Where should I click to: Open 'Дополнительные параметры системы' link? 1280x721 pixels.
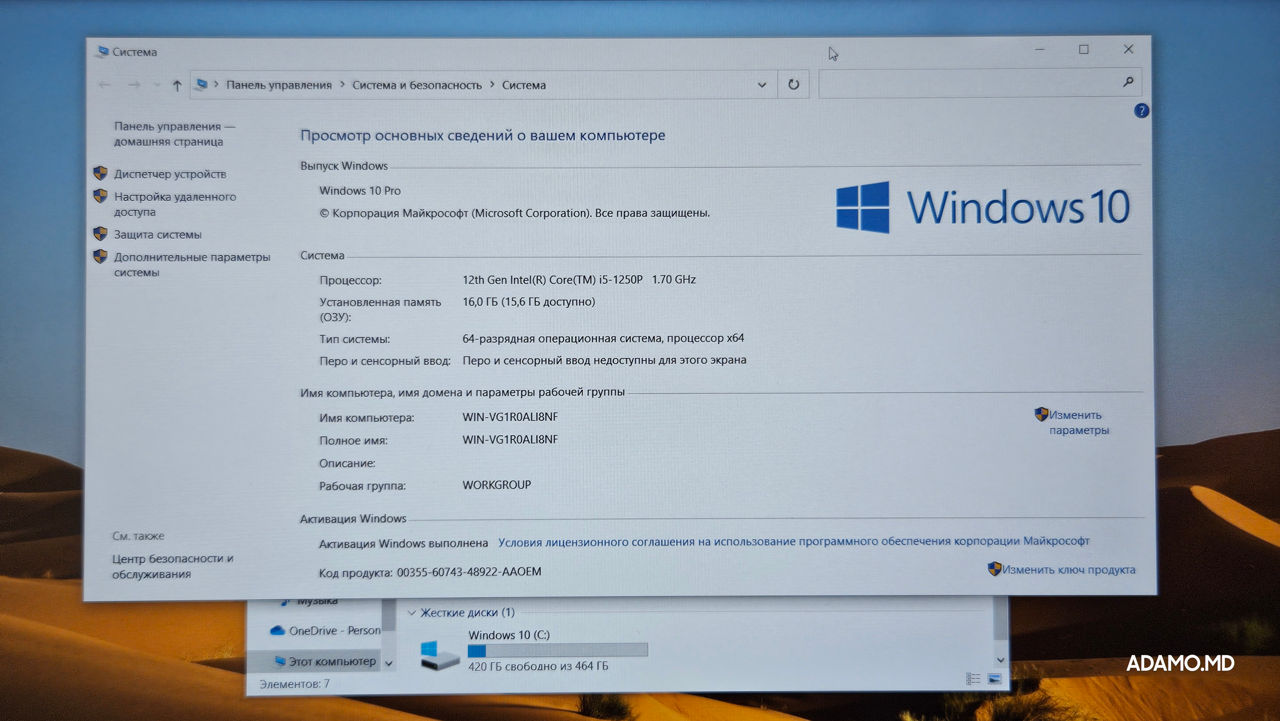pos(192,264)
